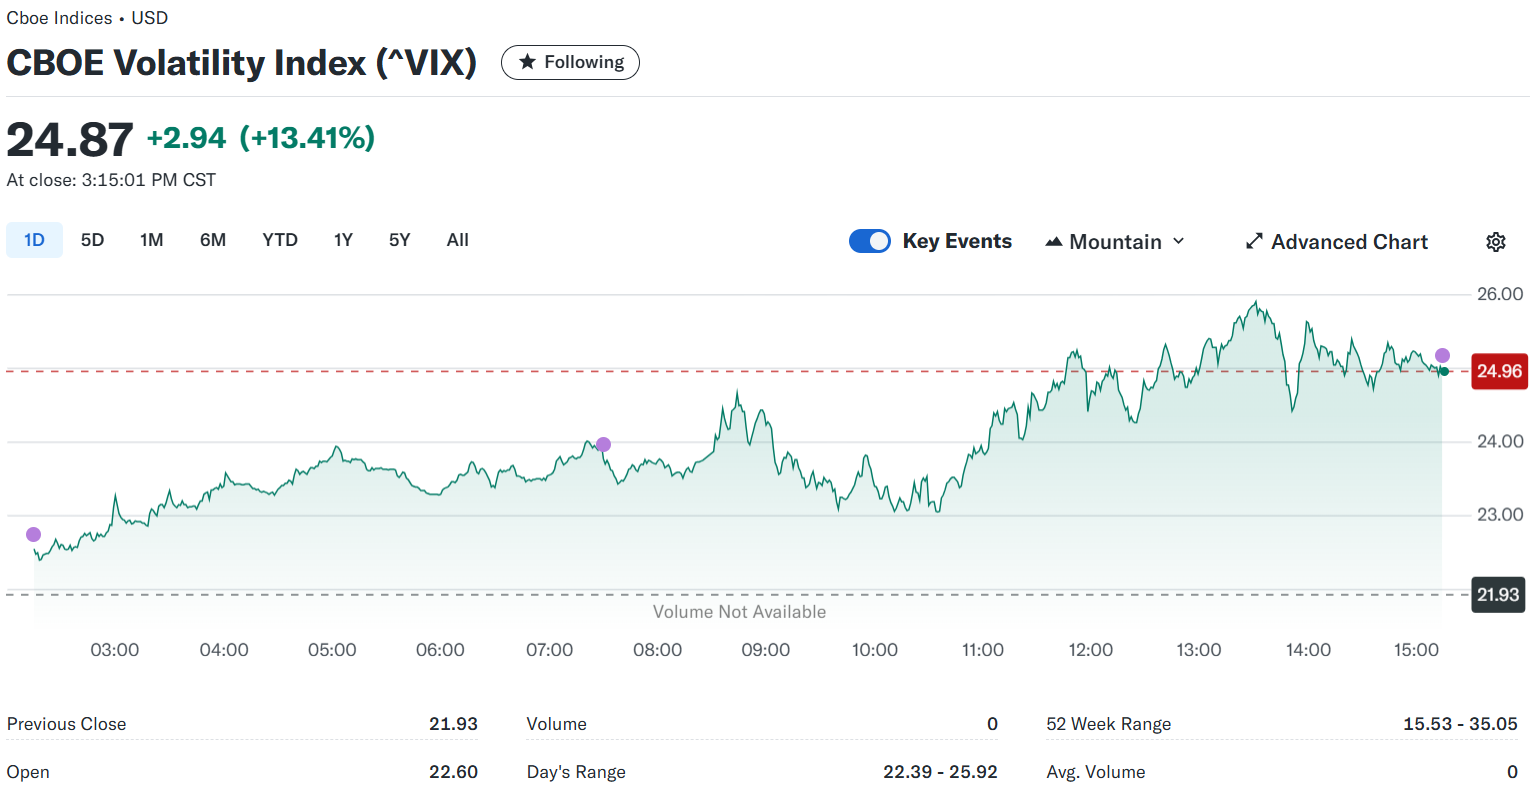
Task: Click the expand arrows icon beside Advanced Chart
Action: pyautogui.click(x=1254, y=241)
